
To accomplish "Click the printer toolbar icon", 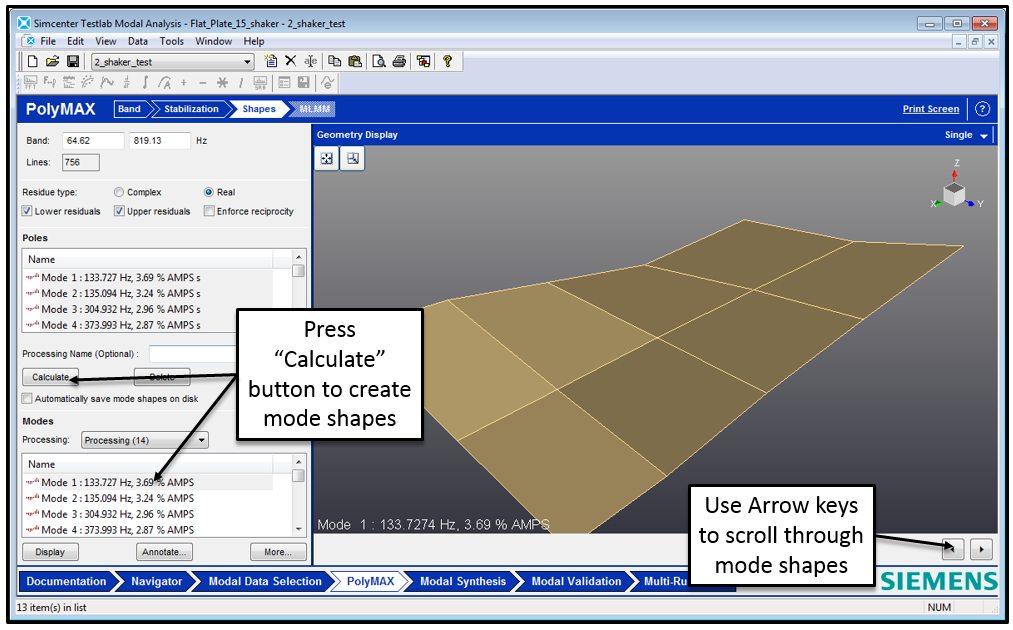I will 399,61.
